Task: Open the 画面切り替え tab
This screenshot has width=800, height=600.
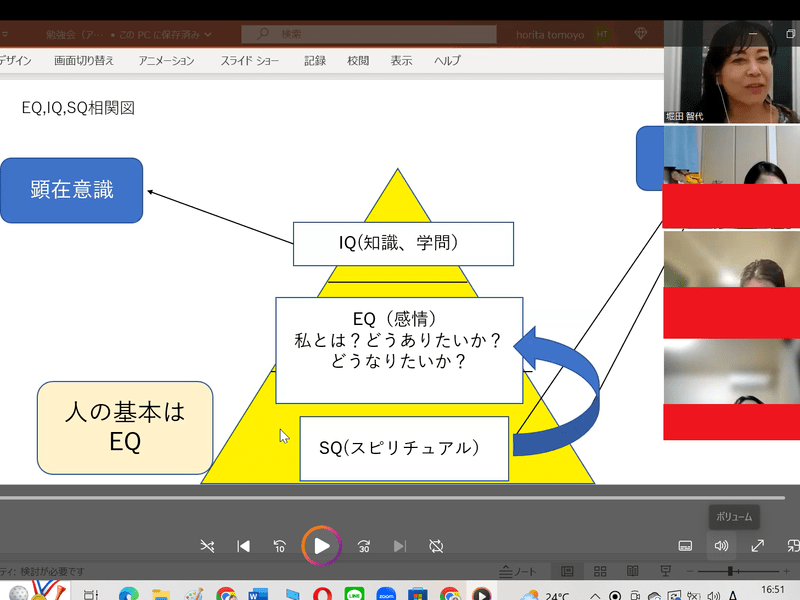Action: [84, 60]
